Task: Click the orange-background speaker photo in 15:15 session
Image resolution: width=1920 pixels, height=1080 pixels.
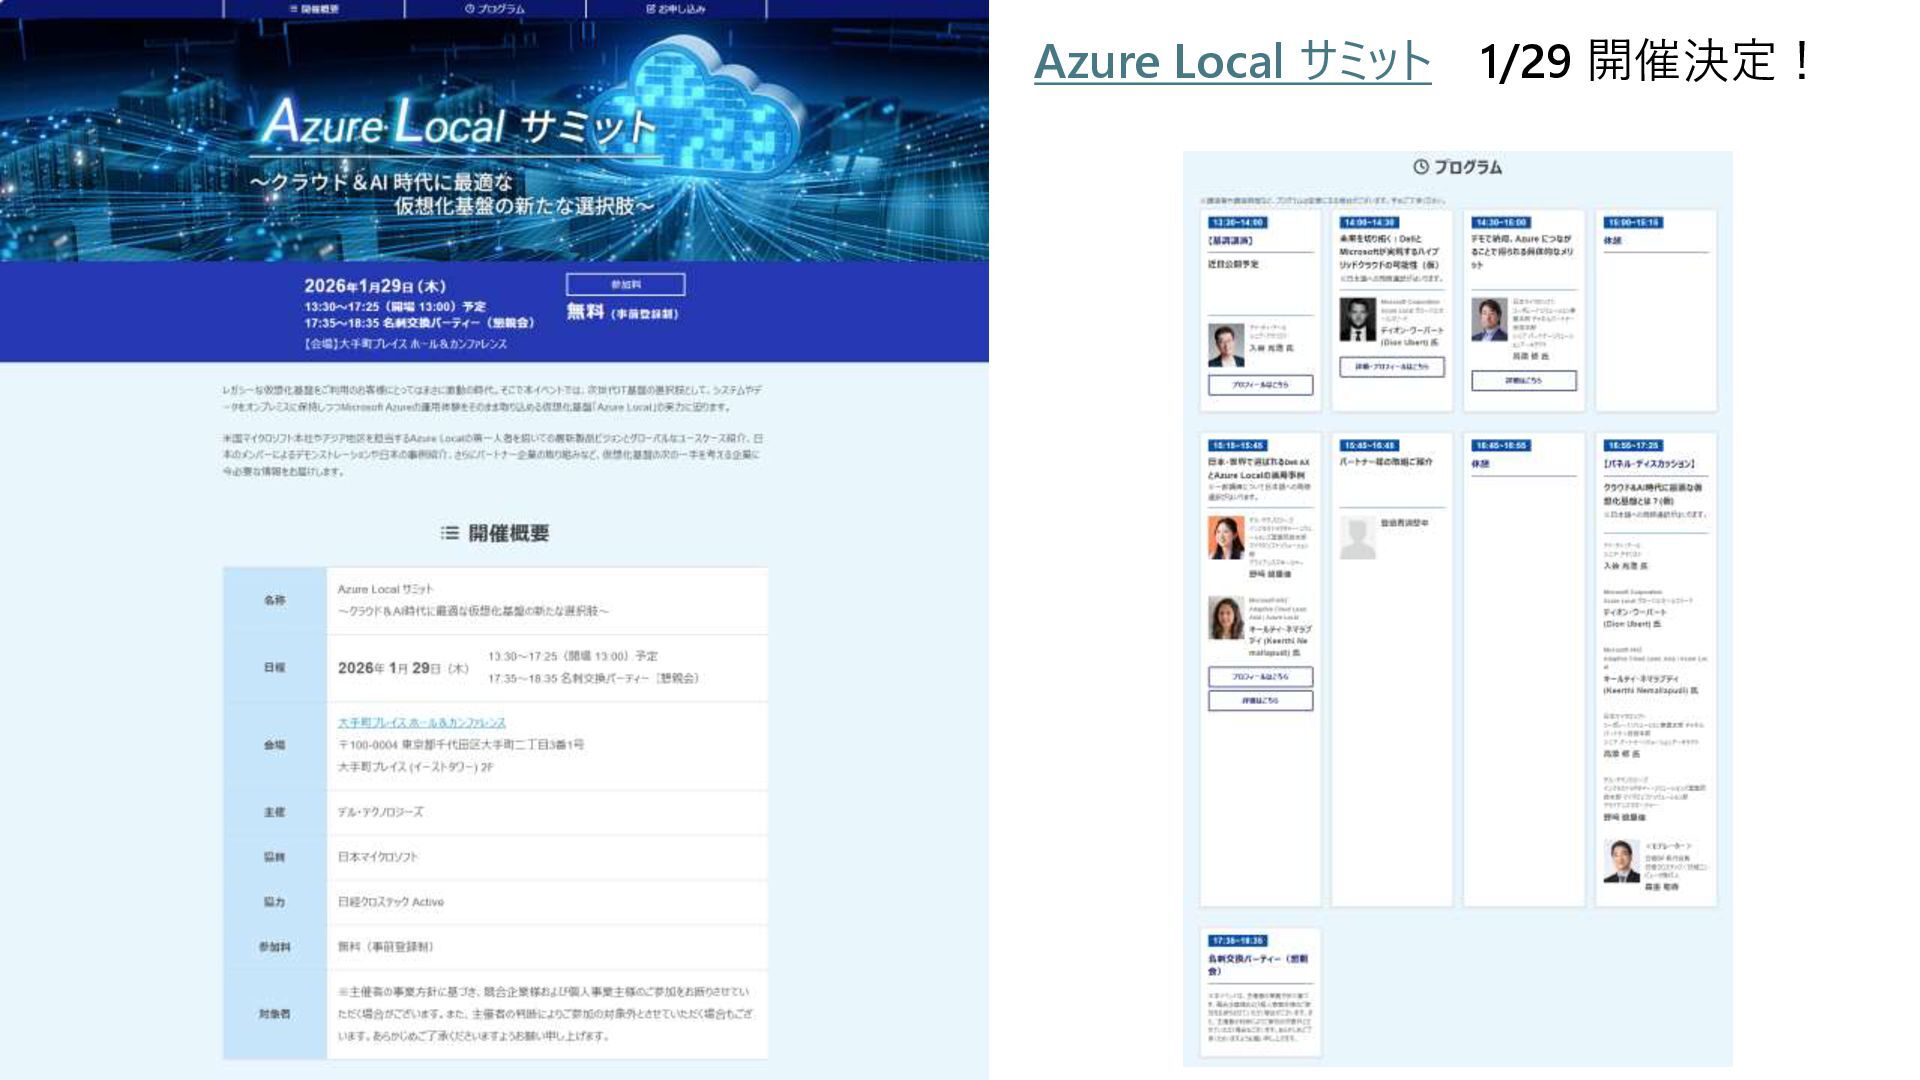Action: coord(1226,538)
